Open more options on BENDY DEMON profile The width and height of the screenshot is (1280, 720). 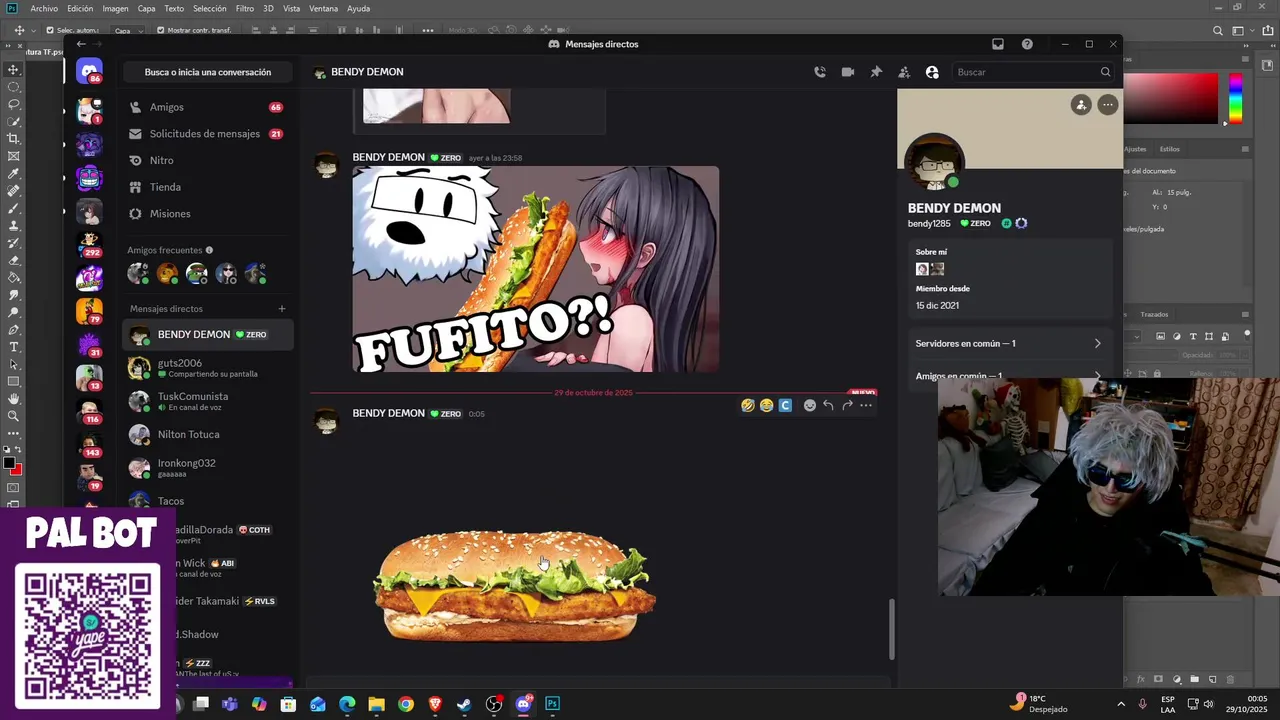tap(1107, 104)
